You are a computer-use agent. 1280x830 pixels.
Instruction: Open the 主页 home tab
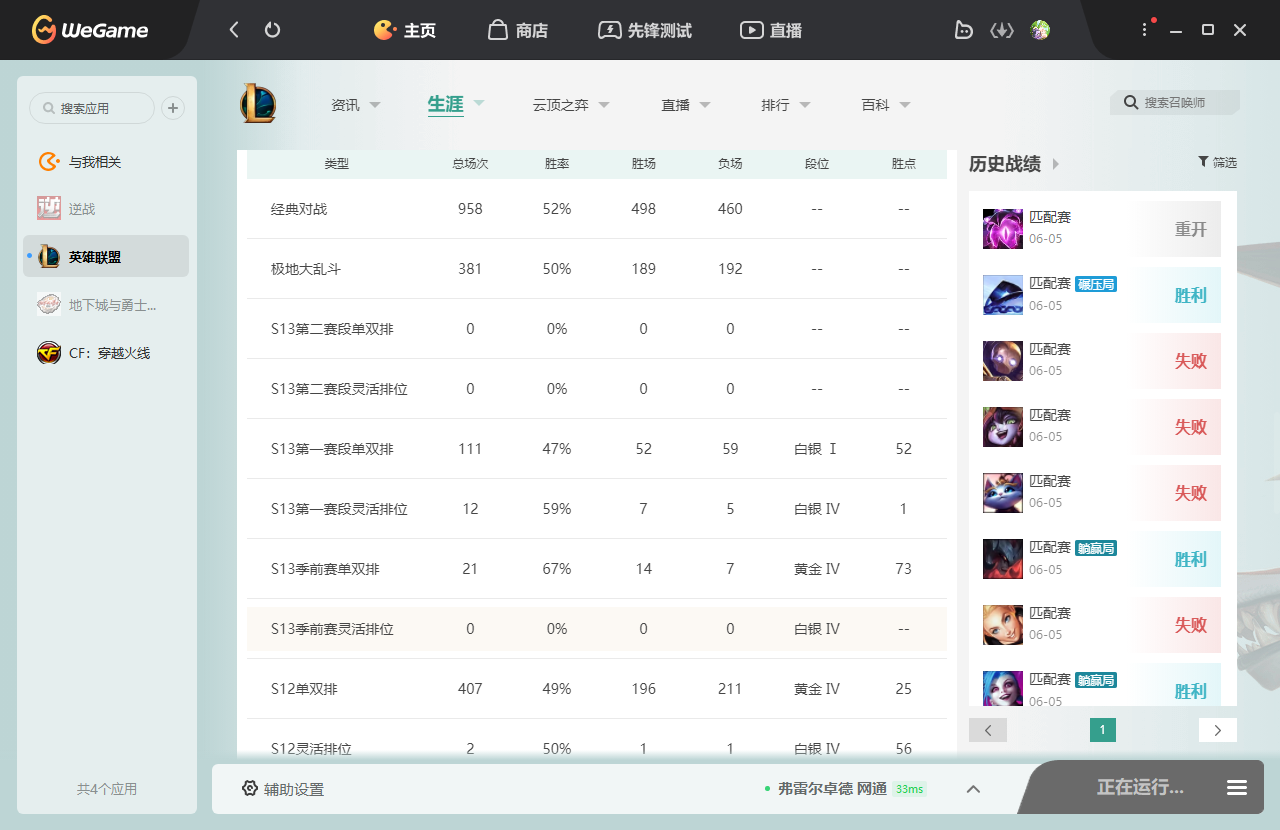click(x=405, y=30)
